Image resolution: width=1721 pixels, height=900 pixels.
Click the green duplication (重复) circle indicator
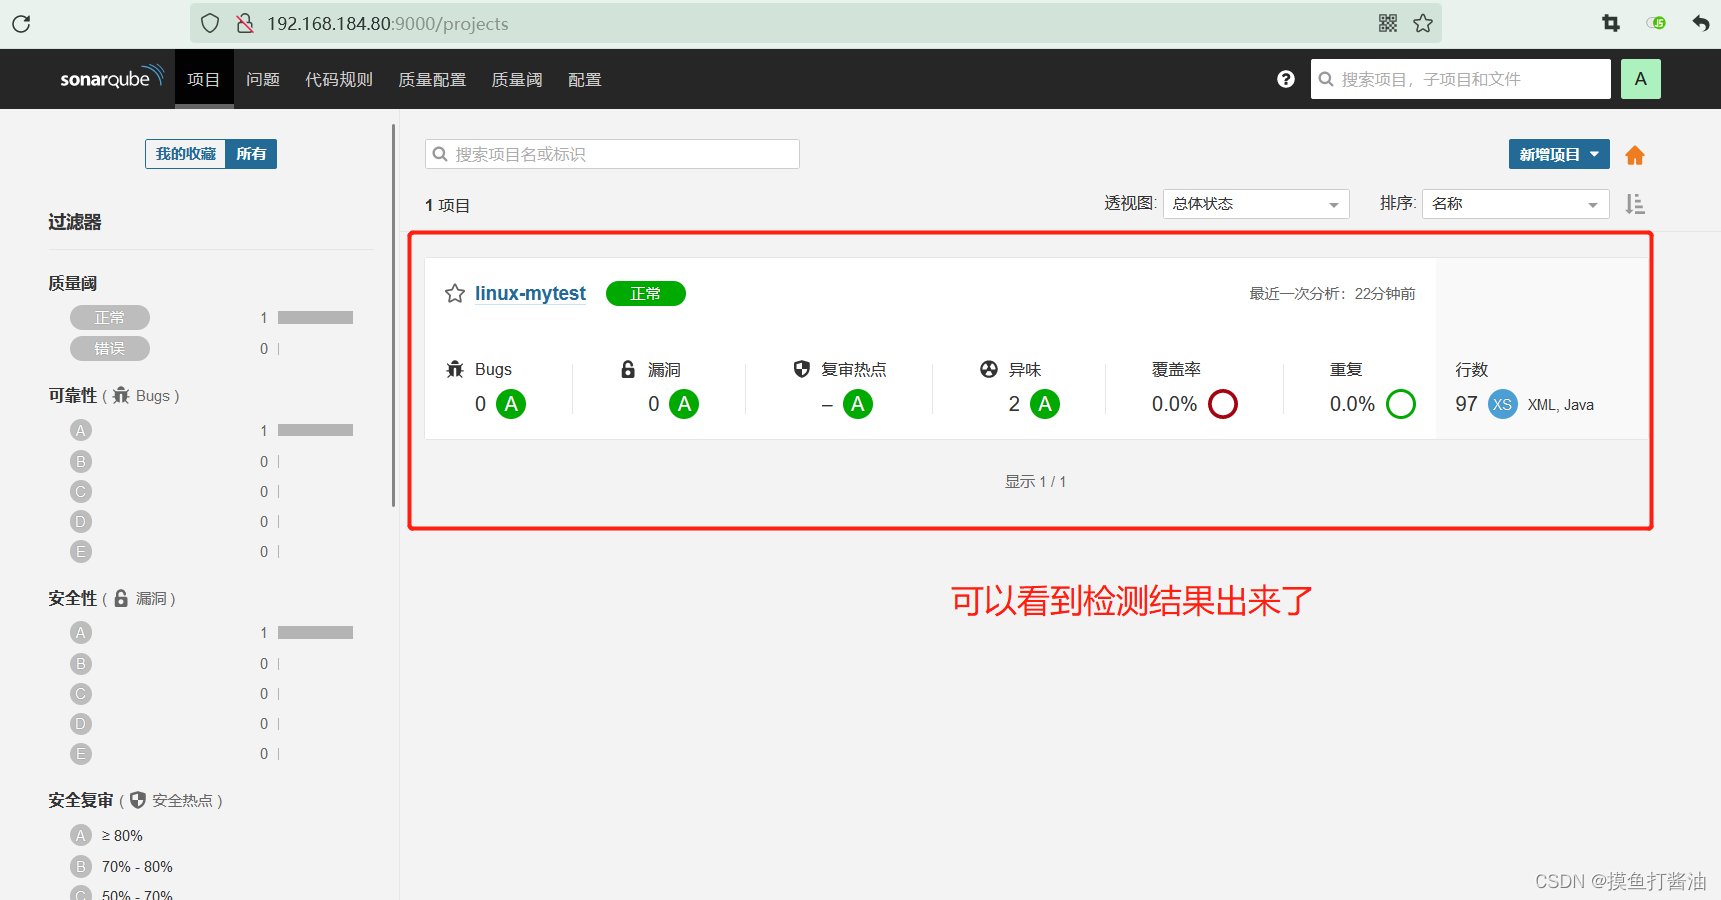tap(1401, 404)
